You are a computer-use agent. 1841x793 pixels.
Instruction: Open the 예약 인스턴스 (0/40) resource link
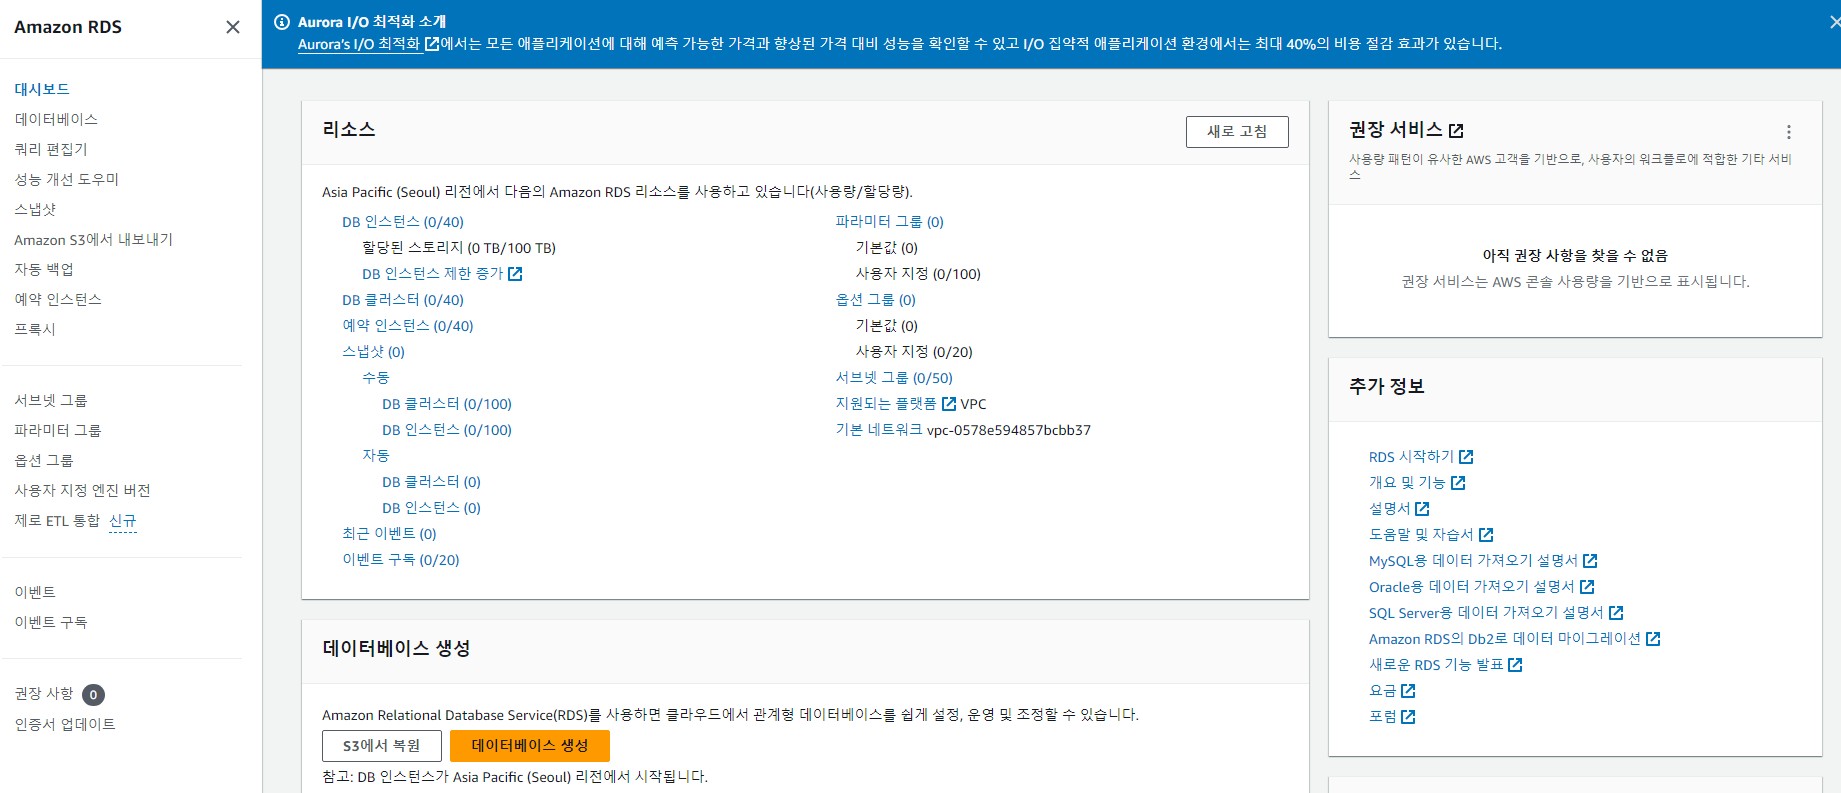408,326
